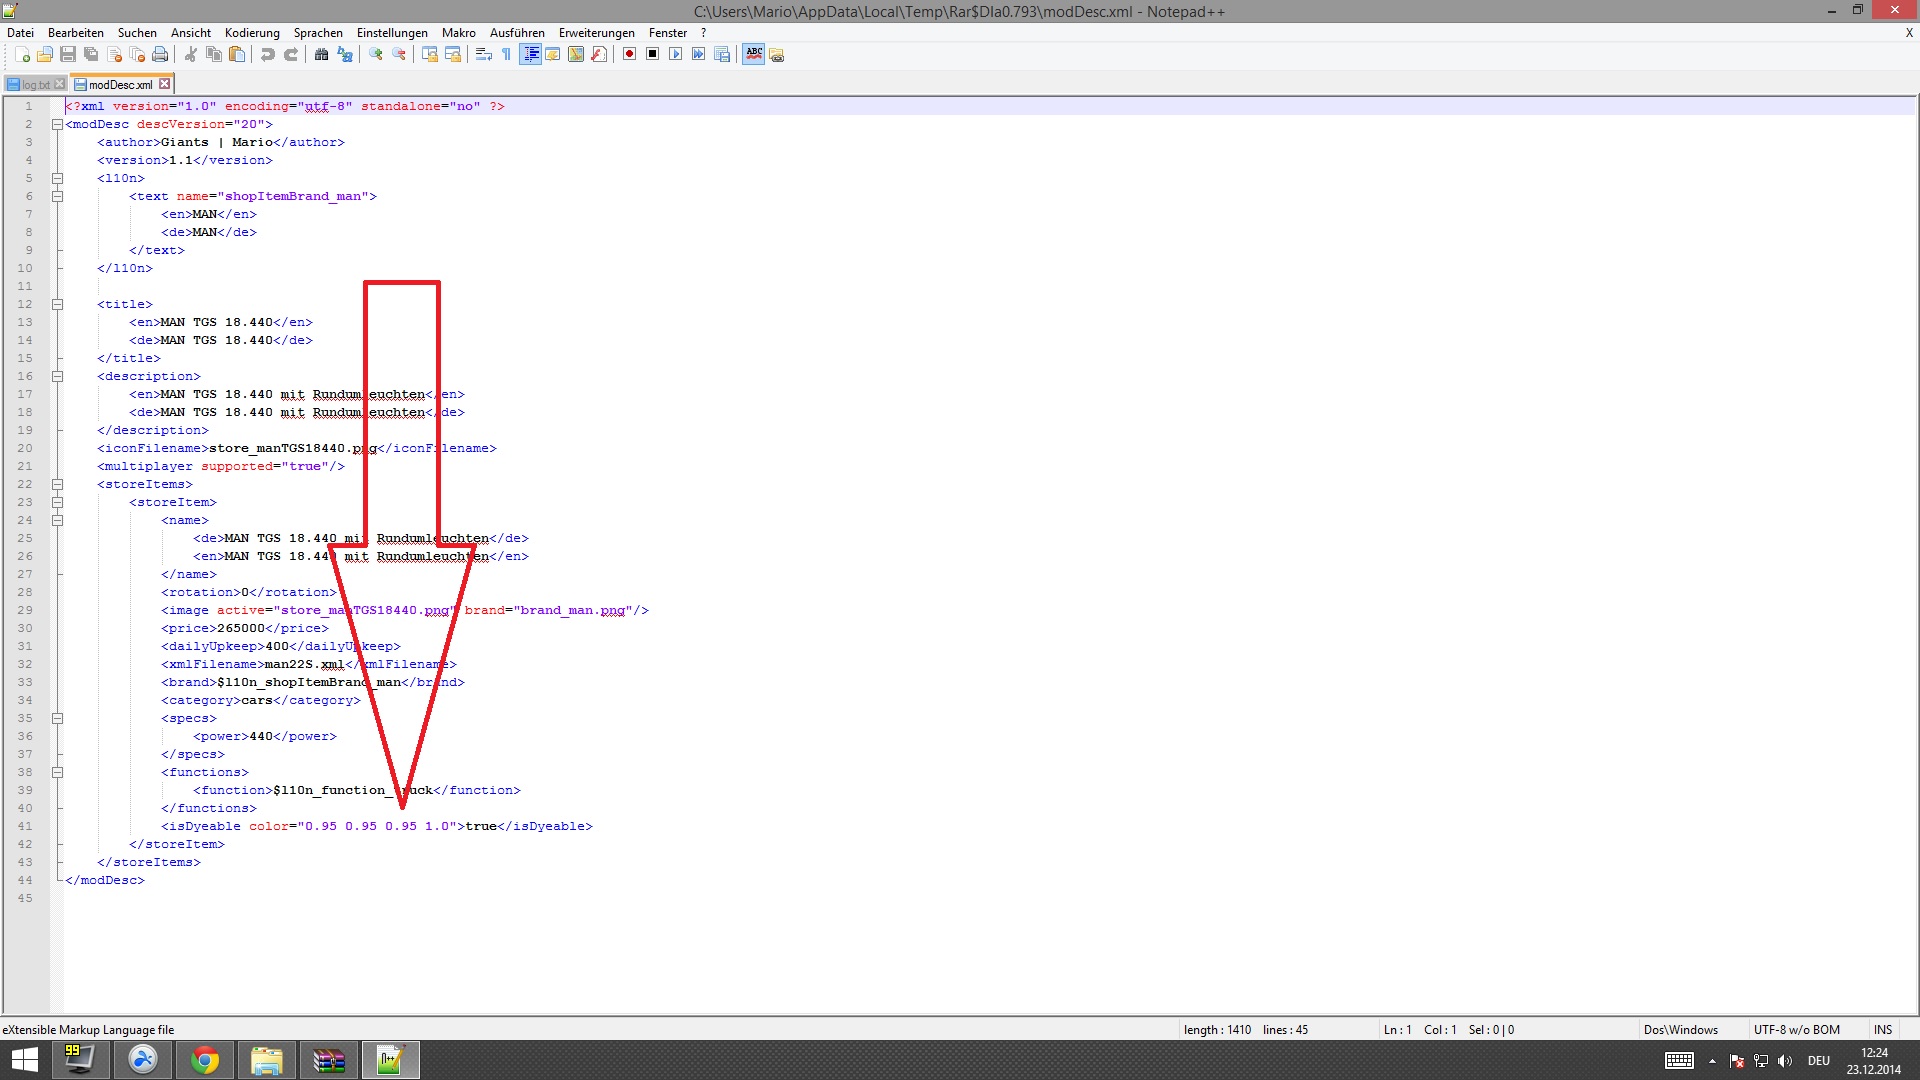Click the Play macro icon
The image size is (1920, 1080).
click(675, 54)
